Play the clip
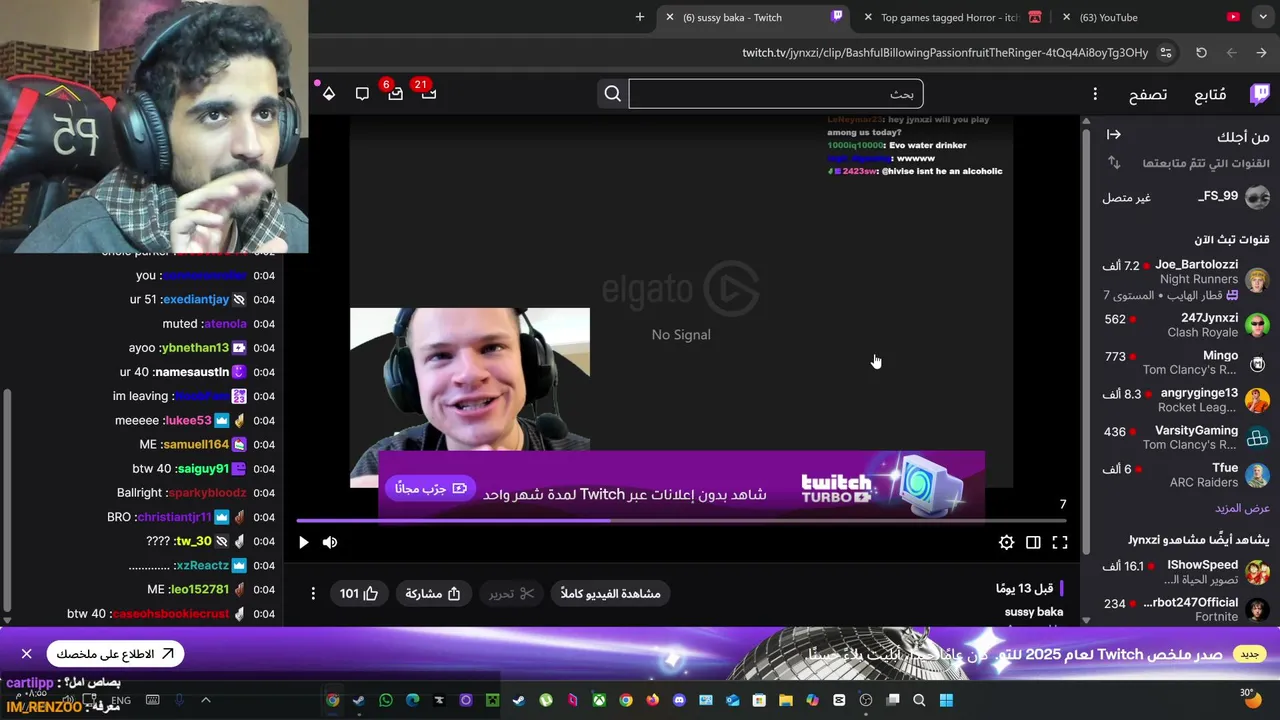The image size is (1280, 720). point(303,542)
